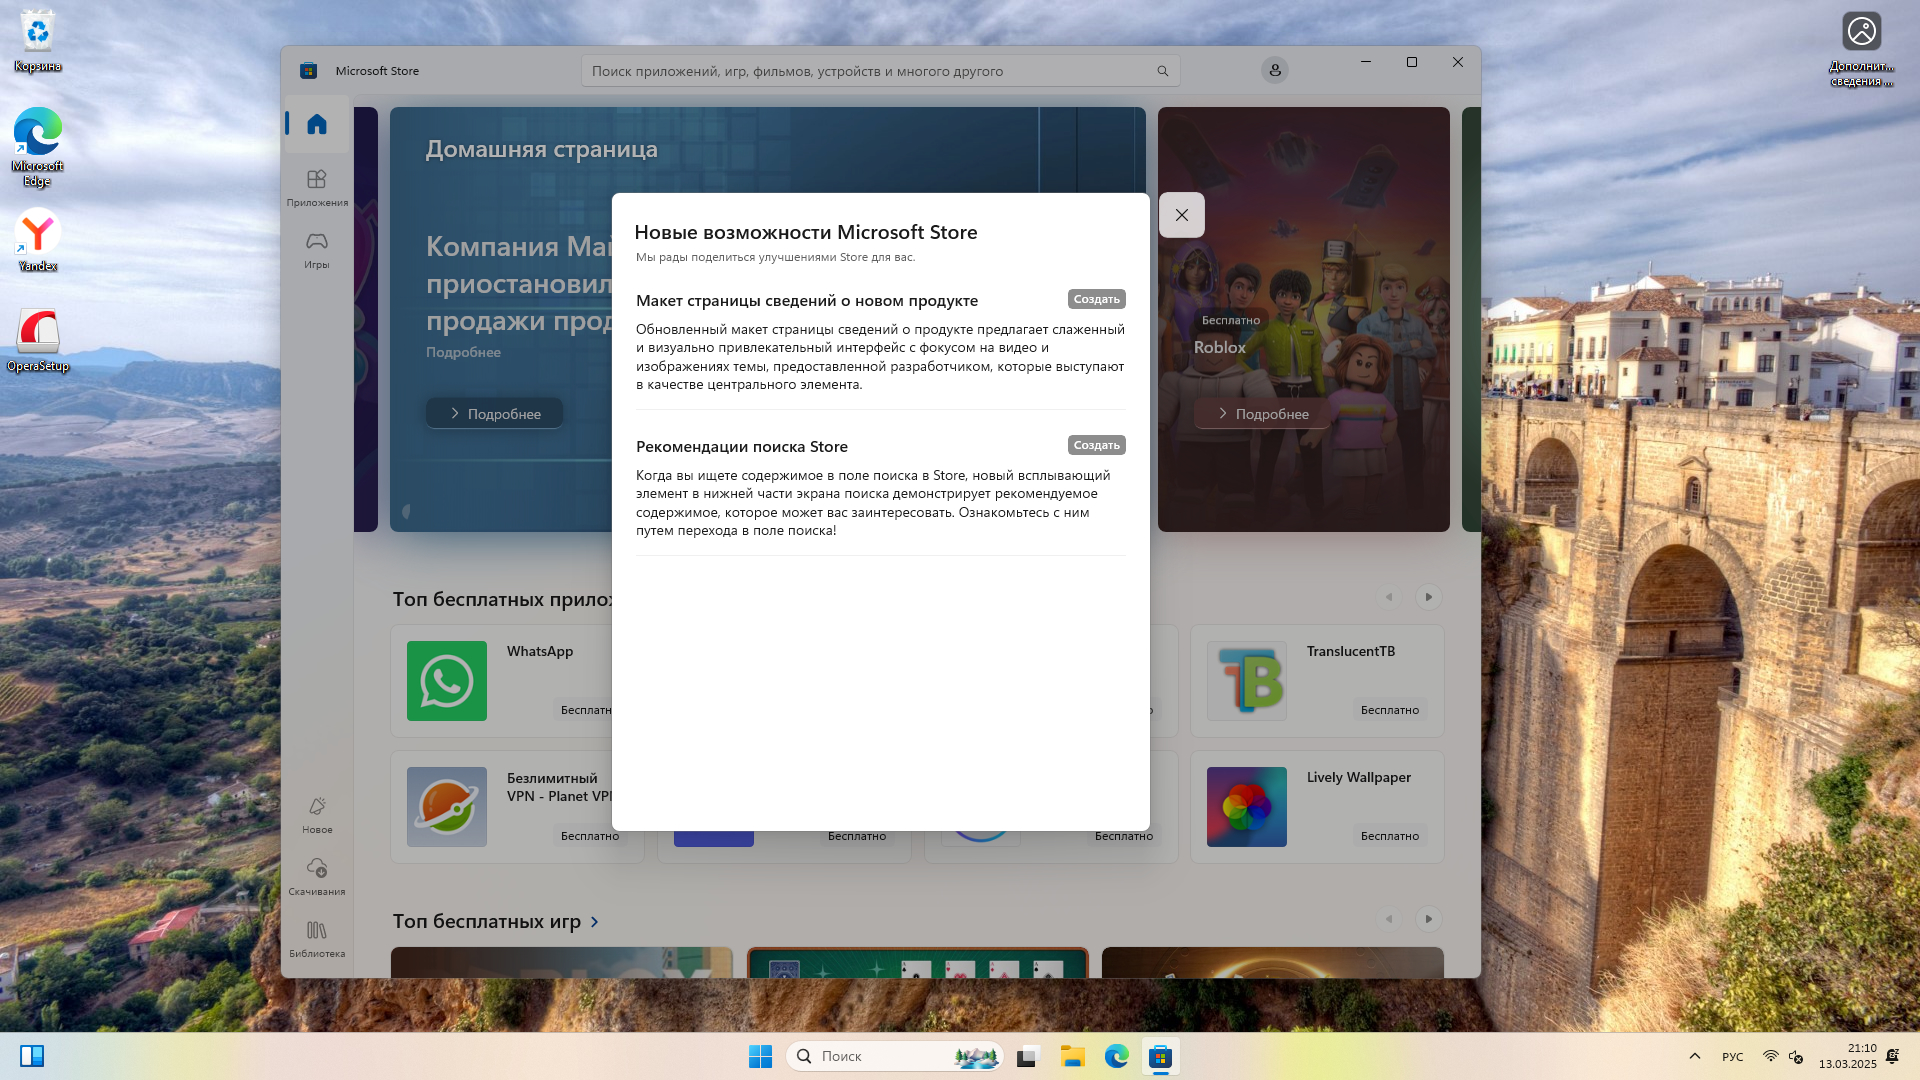Click Создать badge next to search recommendations
This screenshot has height=1080, width=1920.
click(1096, 445)
